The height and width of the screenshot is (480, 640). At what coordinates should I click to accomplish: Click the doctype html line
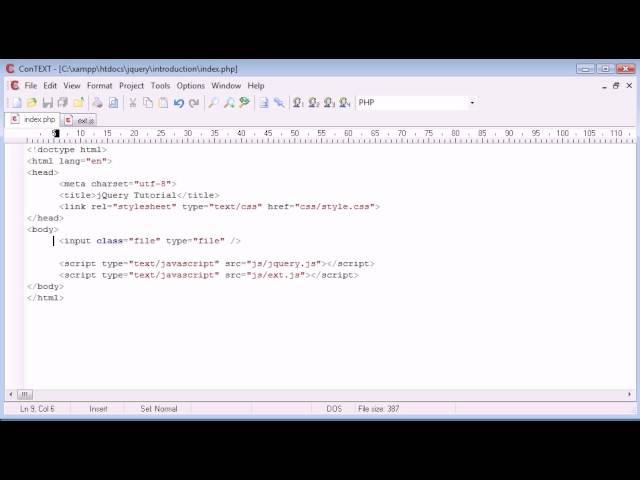pyautogui.click(x=67, y=150)
